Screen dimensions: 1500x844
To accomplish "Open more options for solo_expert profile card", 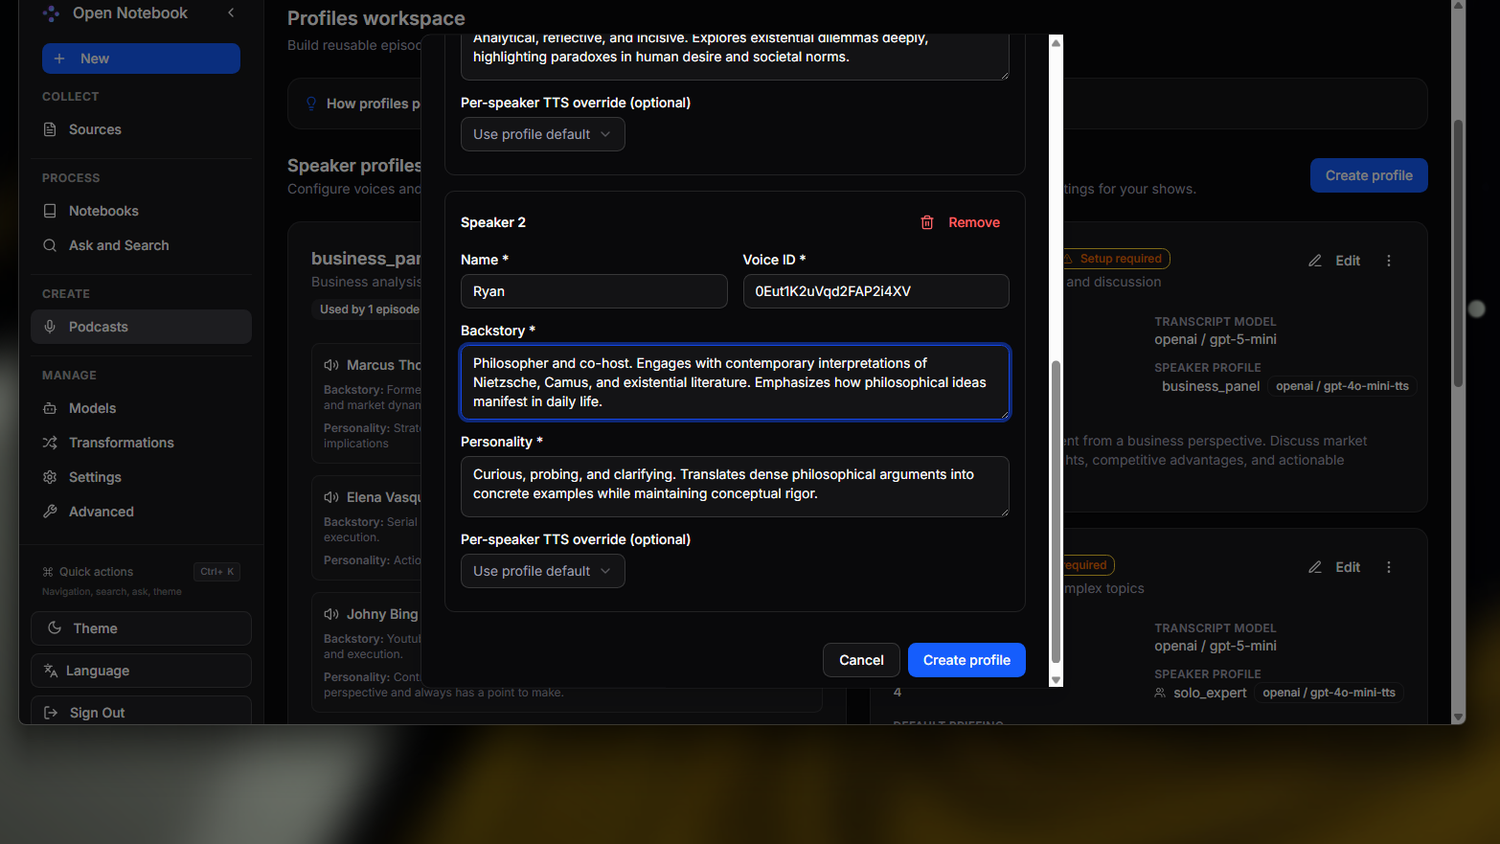I will coord(1389,567).
